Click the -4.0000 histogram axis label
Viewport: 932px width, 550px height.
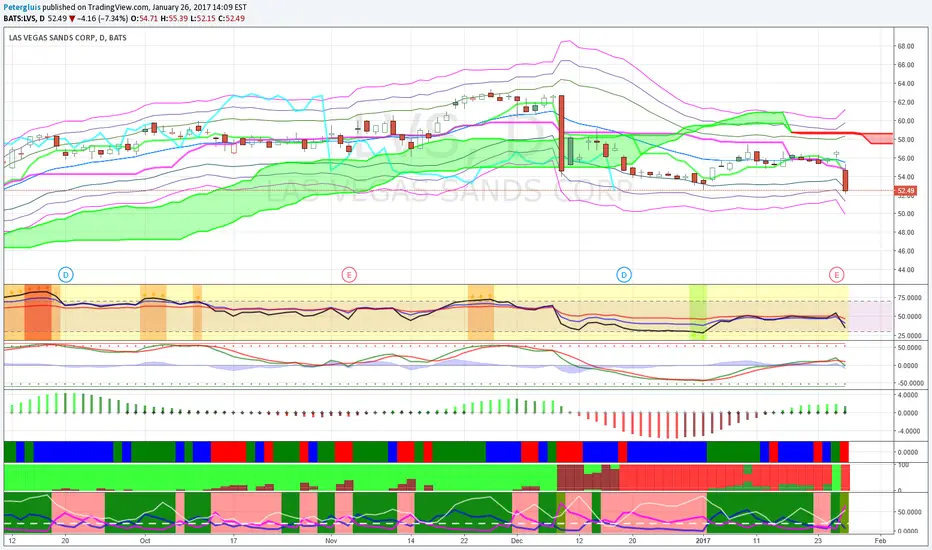[909, 431]
